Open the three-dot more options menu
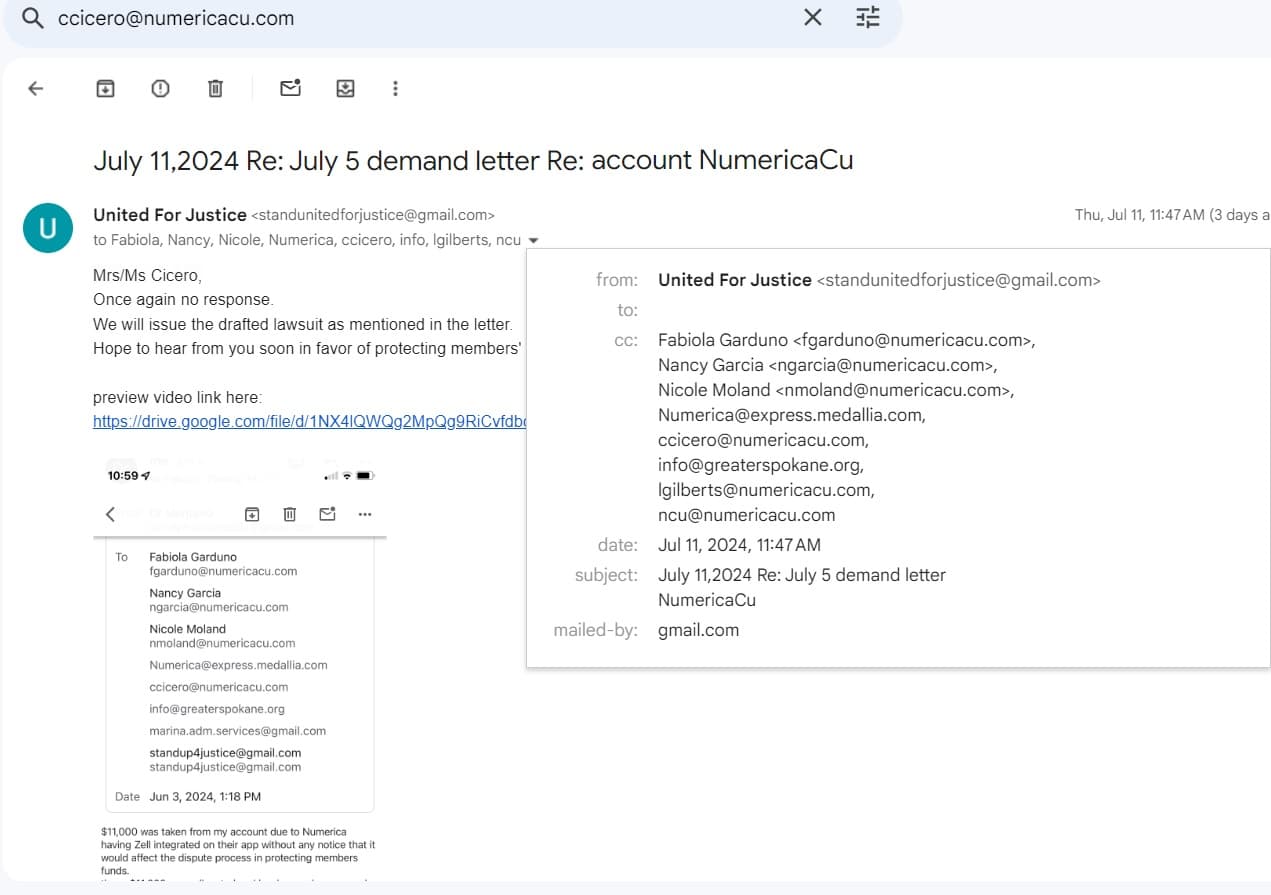The height and width of the screenshot is (895, 1271). coord(395,88)
